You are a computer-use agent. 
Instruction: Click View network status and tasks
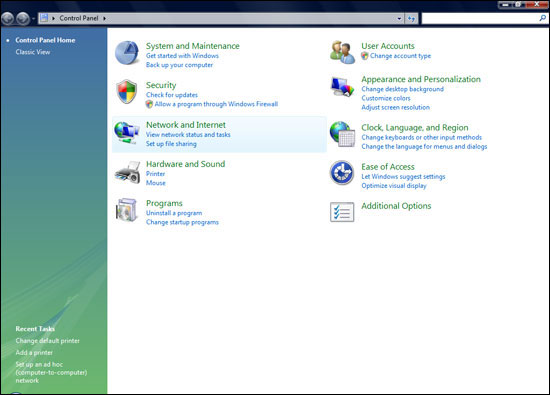[x=188, y=135]
